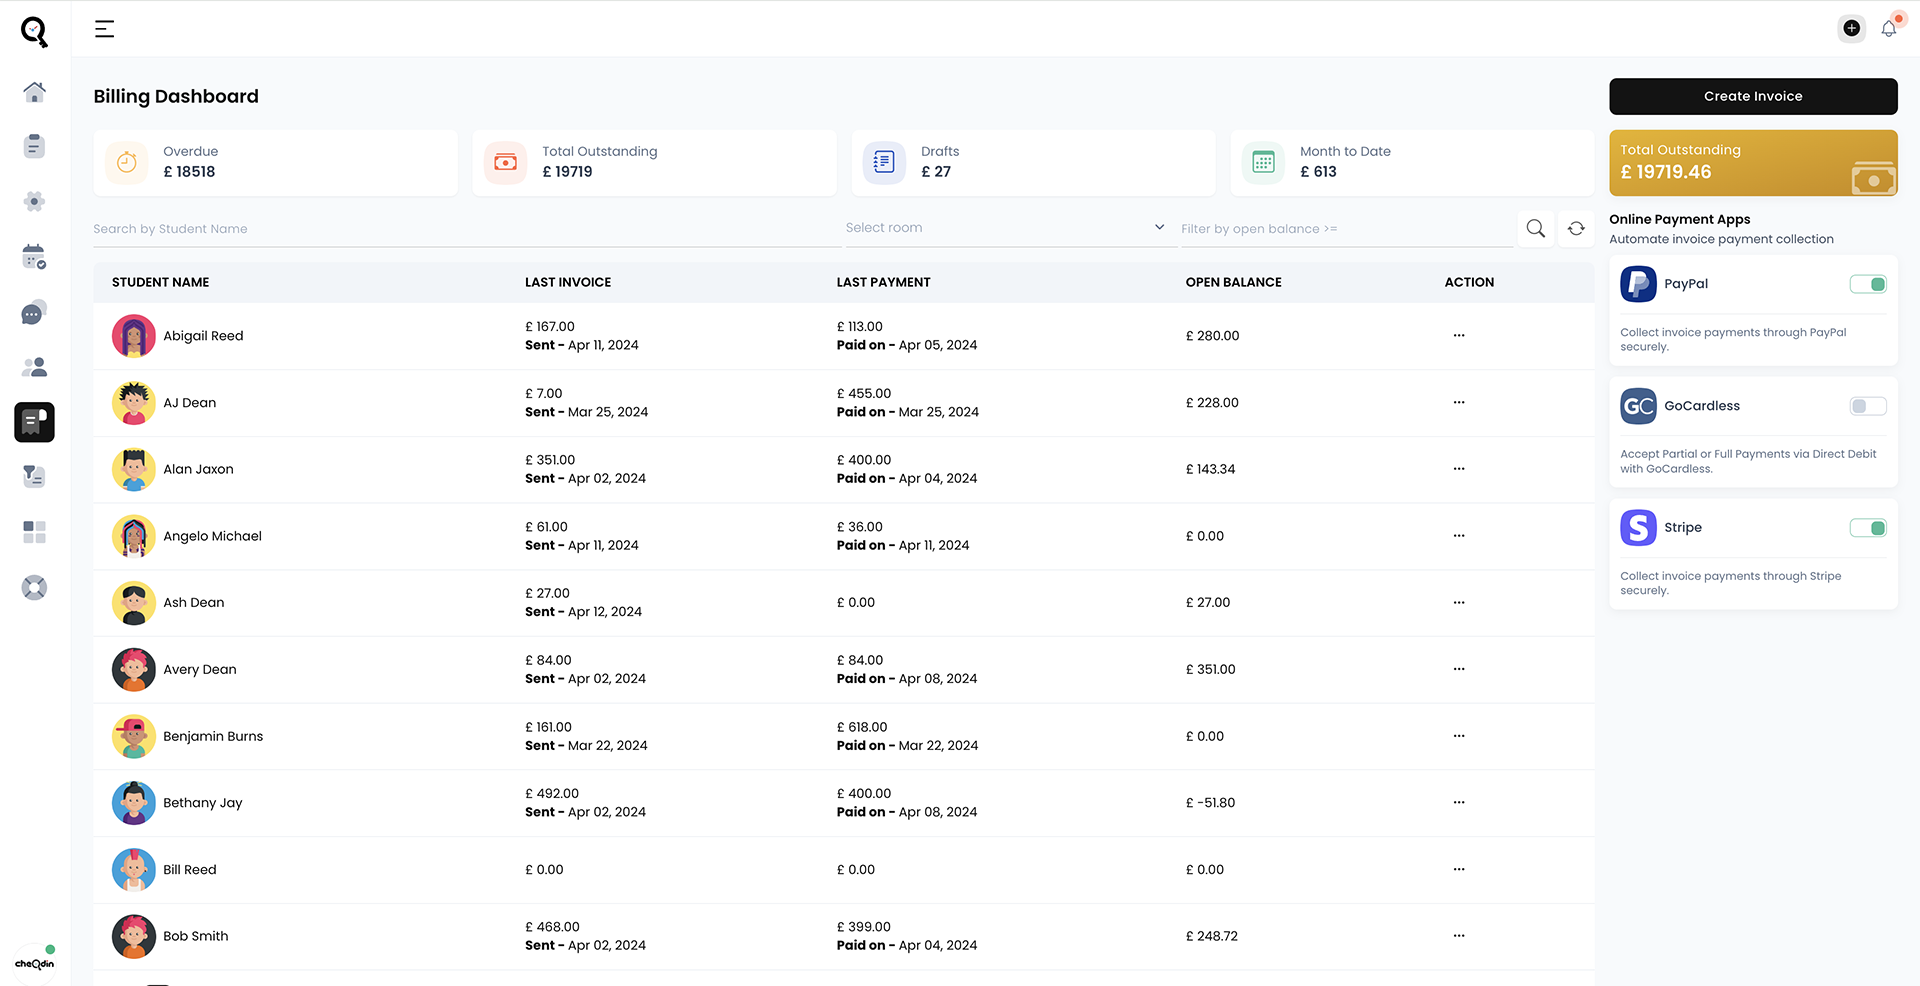Click the open balance £ -51.80
The width and height of the screenshot is (1920, 986).
[x=1211, y=803]
